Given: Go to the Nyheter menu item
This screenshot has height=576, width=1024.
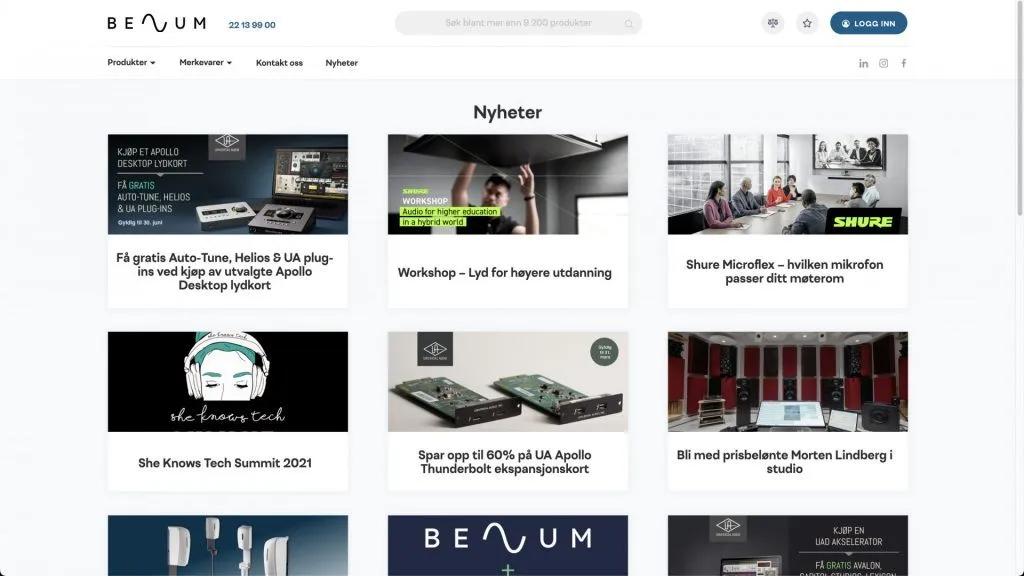Looking at the screenshot, I should click(341, 63).
